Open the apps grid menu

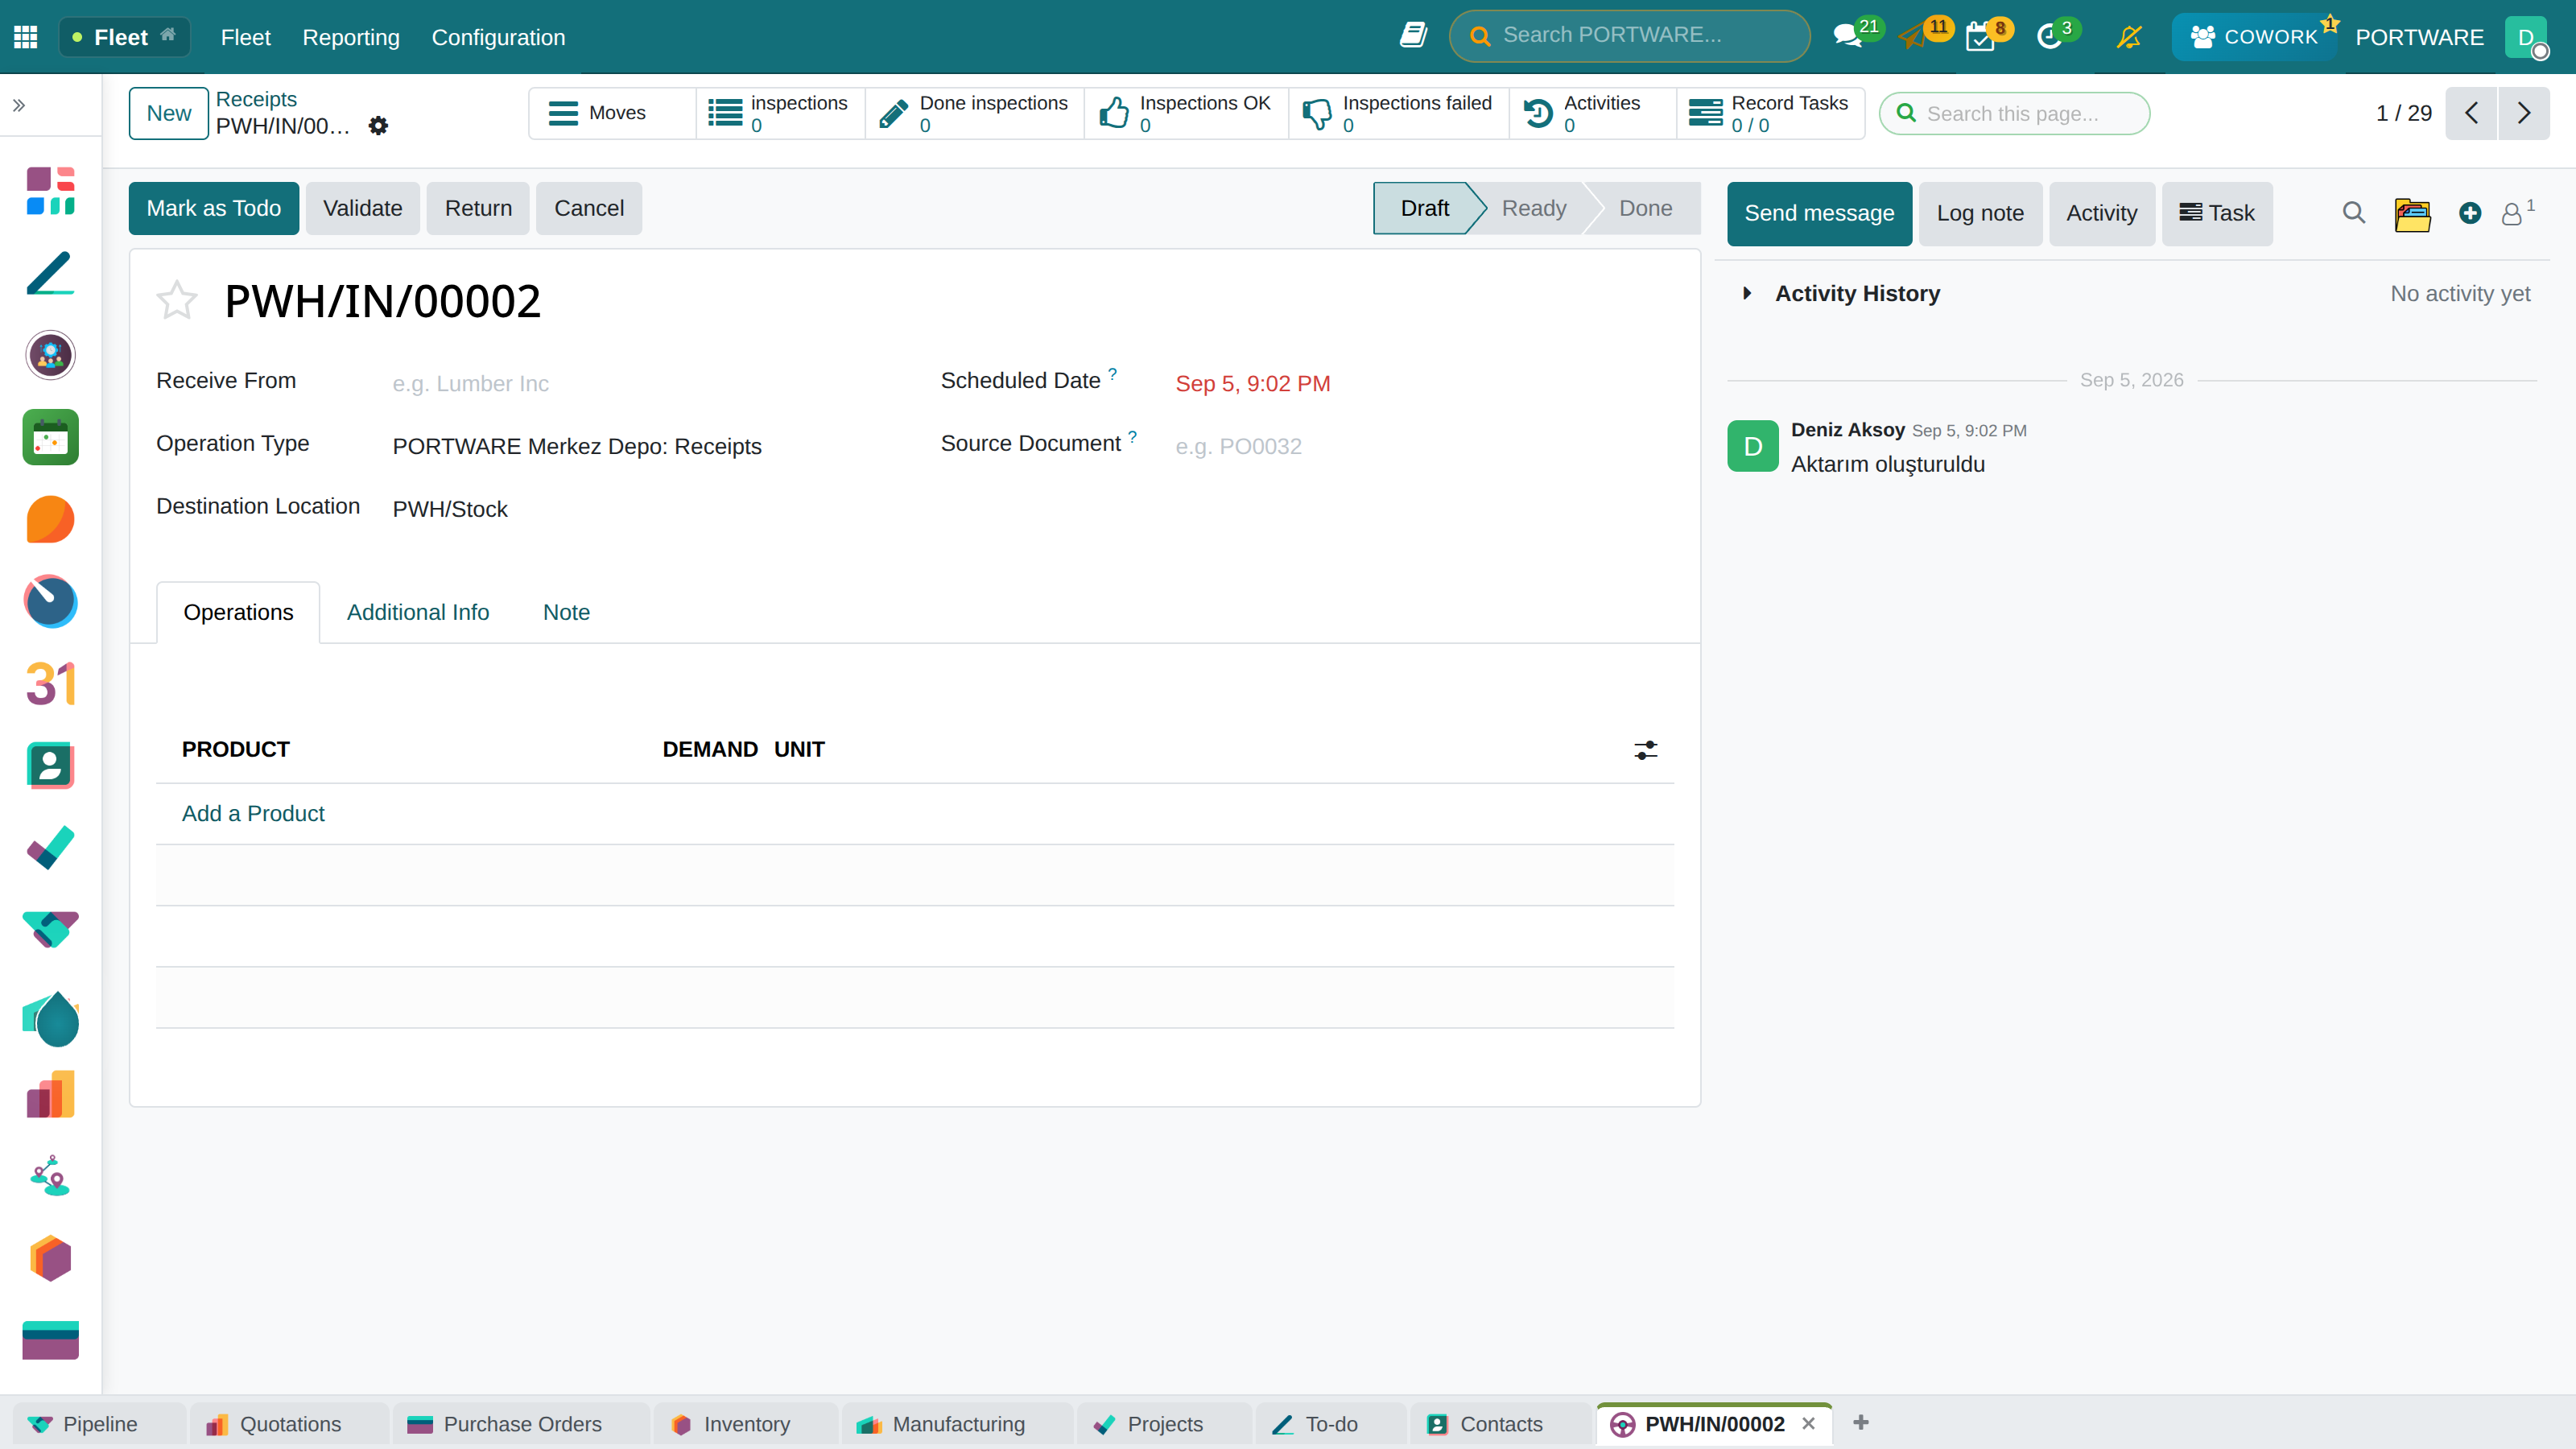click(26, 37)
